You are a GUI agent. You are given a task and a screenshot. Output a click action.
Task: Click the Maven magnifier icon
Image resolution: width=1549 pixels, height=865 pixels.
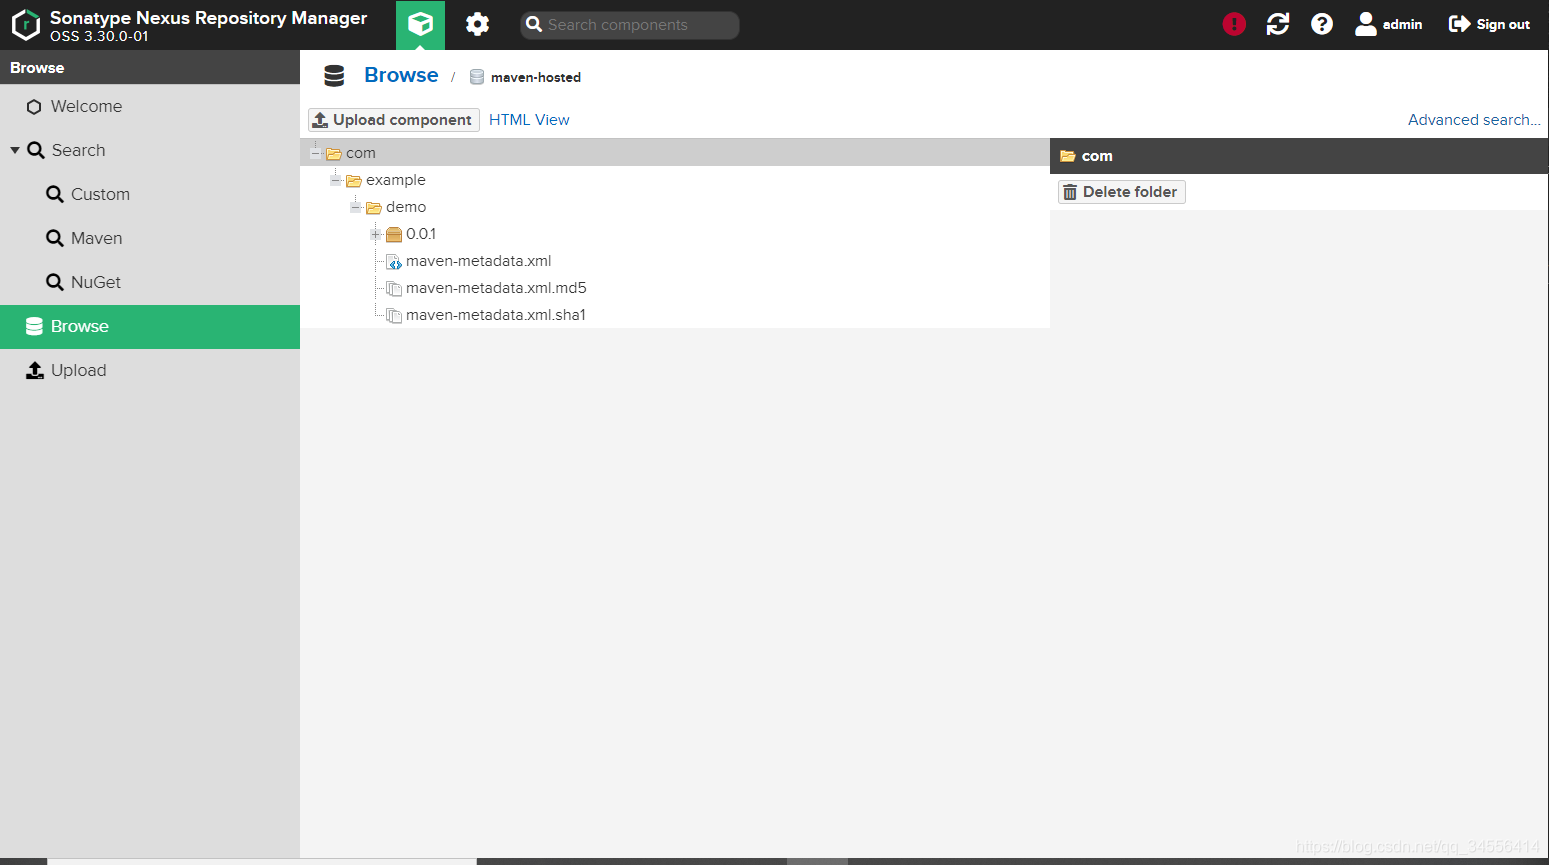(55, 238)
